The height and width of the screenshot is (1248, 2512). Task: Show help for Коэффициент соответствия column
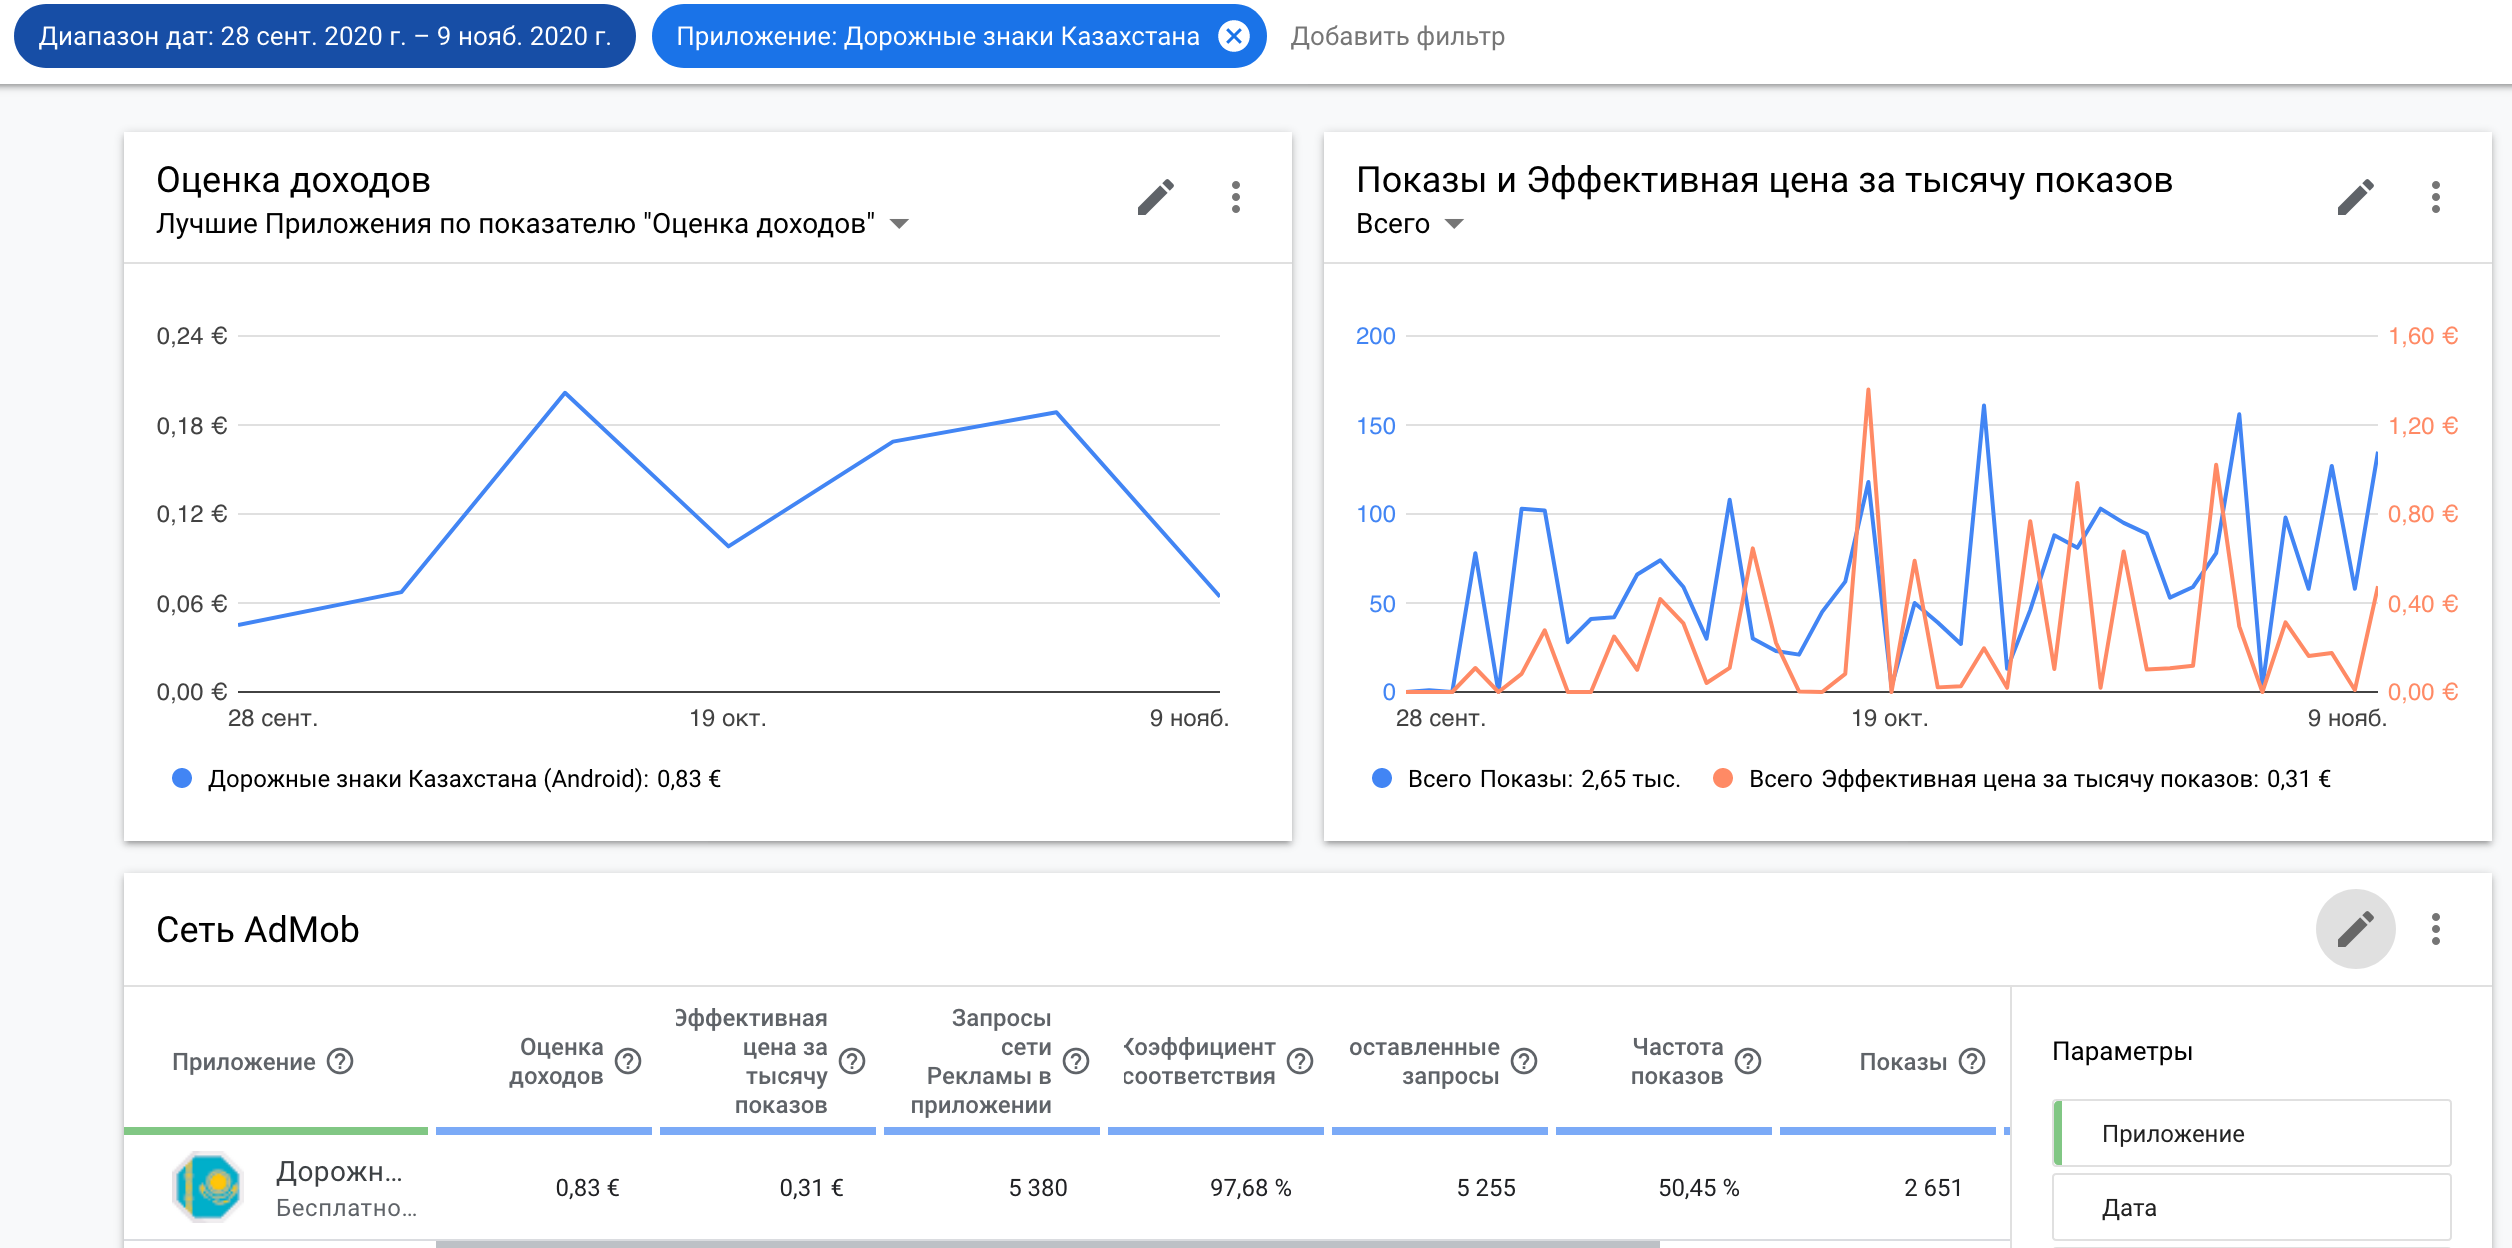pos(1300,1061)
